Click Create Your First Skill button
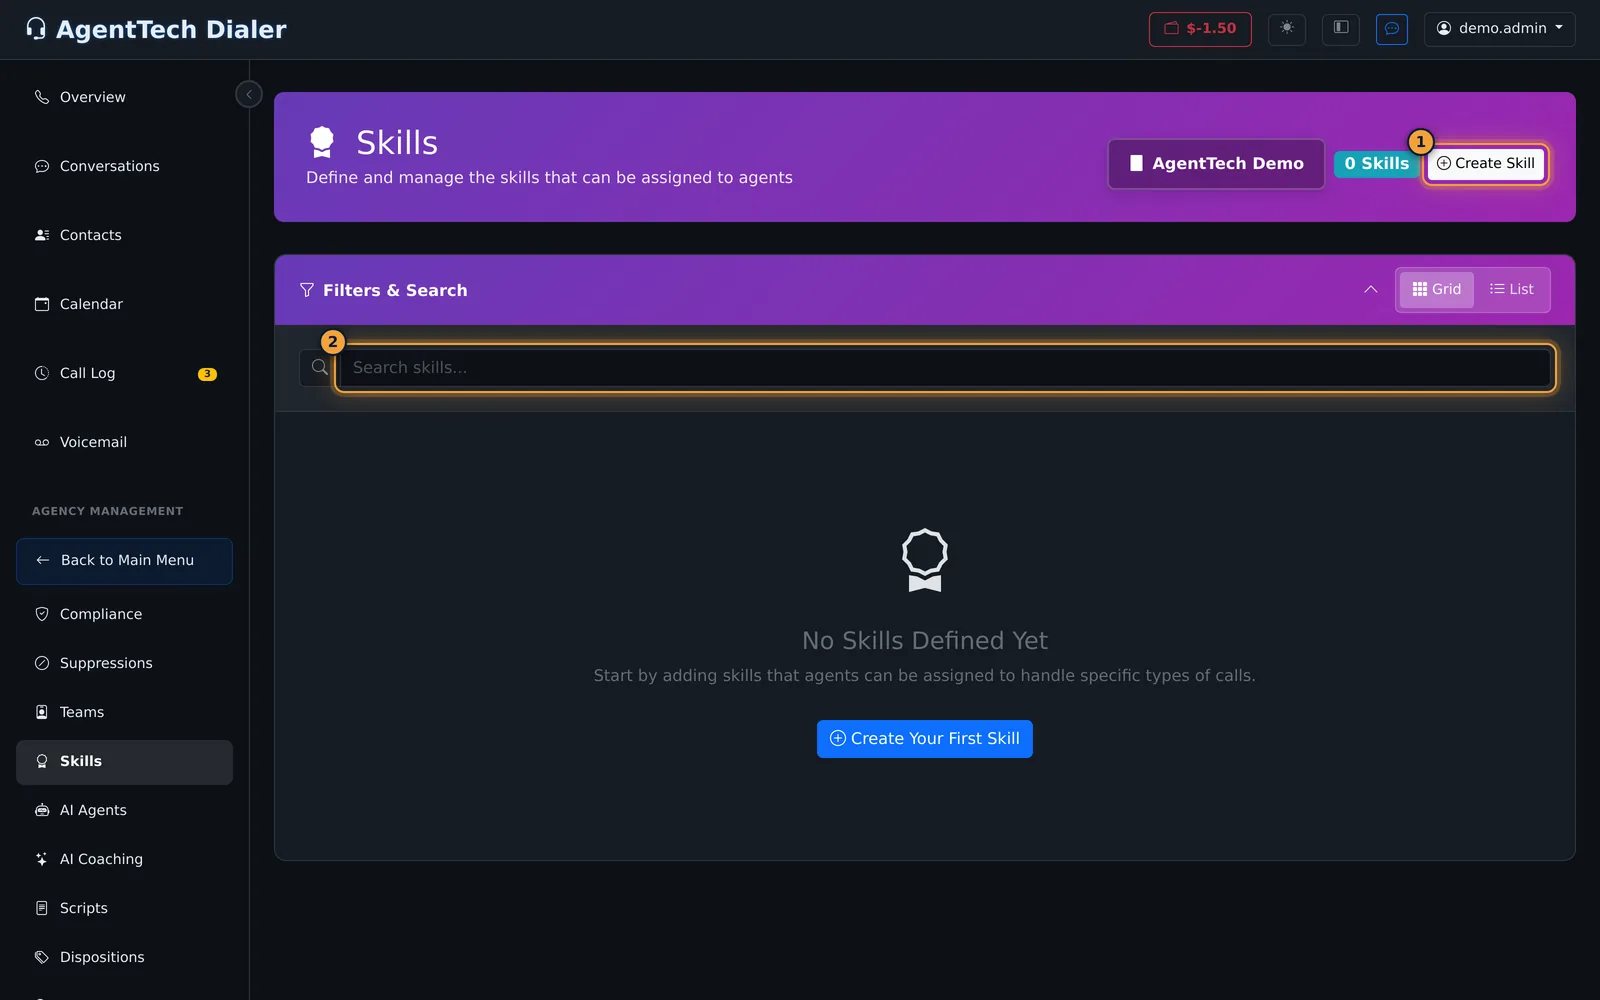Screen dimensions: 1600x1000 925,739
